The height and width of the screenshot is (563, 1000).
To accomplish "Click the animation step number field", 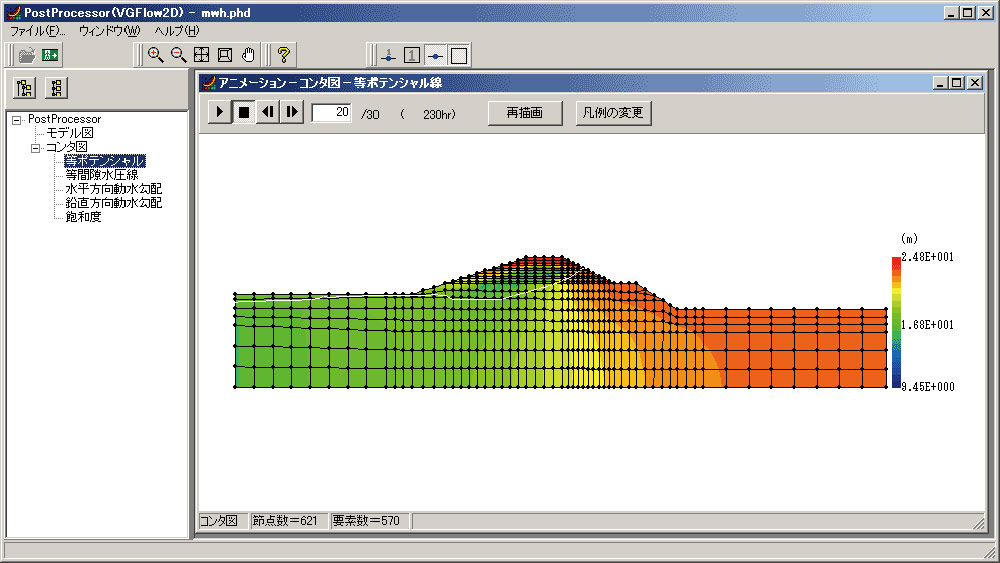I will coord(332,113).
